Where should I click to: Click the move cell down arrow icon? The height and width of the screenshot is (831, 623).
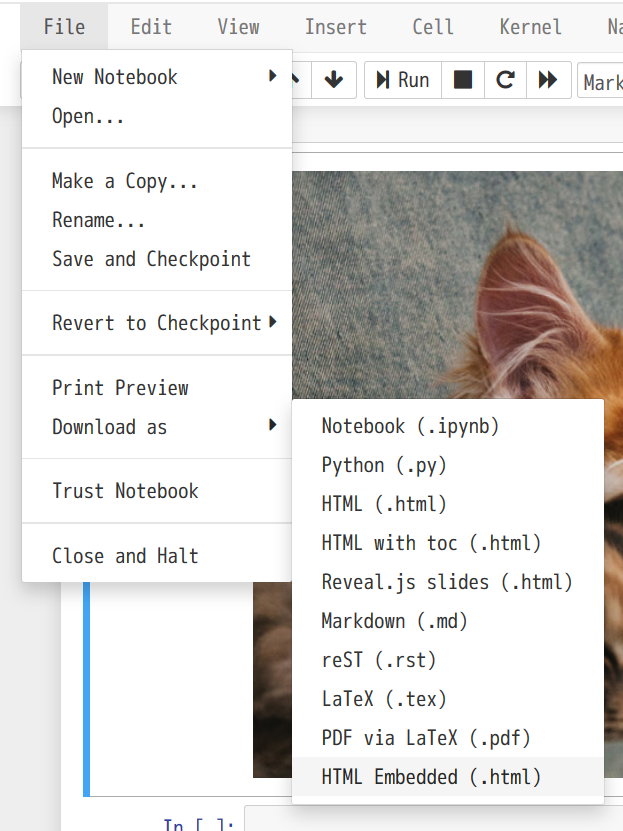click(334, 80)
